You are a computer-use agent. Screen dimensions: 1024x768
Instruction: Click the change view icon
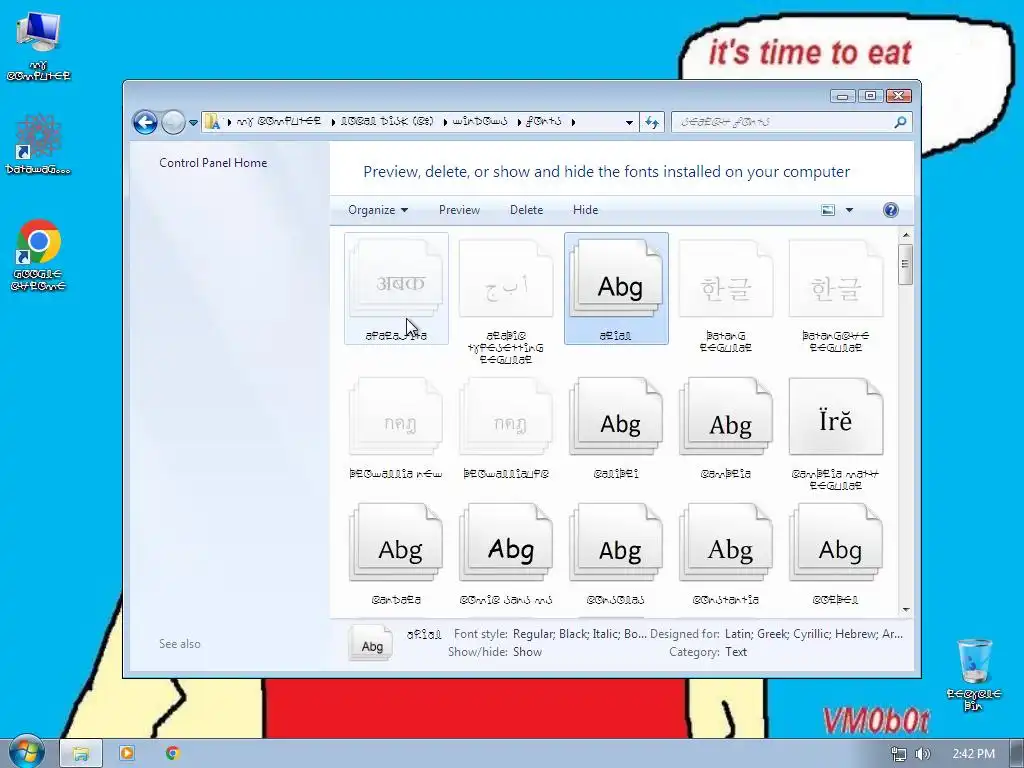[x=828, y=210]
